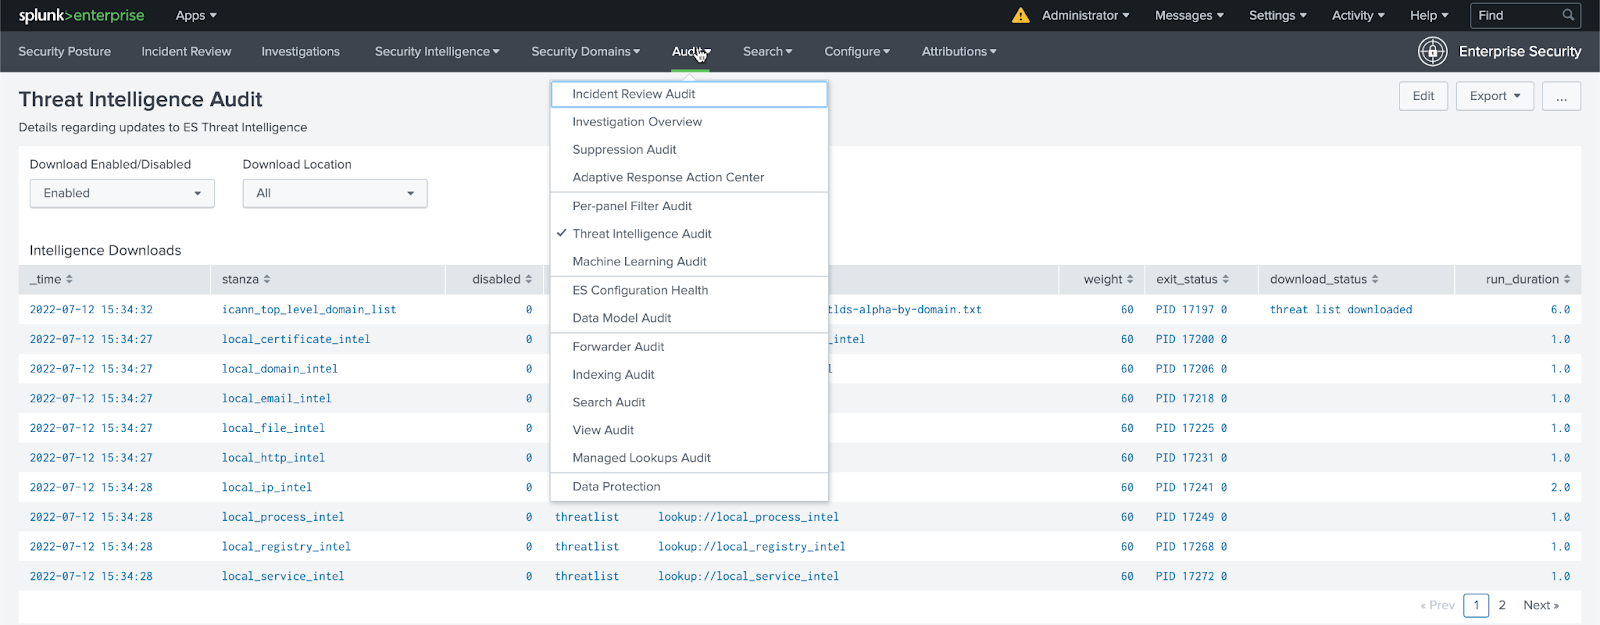
Task: Select Machine Learning Audit menu item
Action: 689,262
